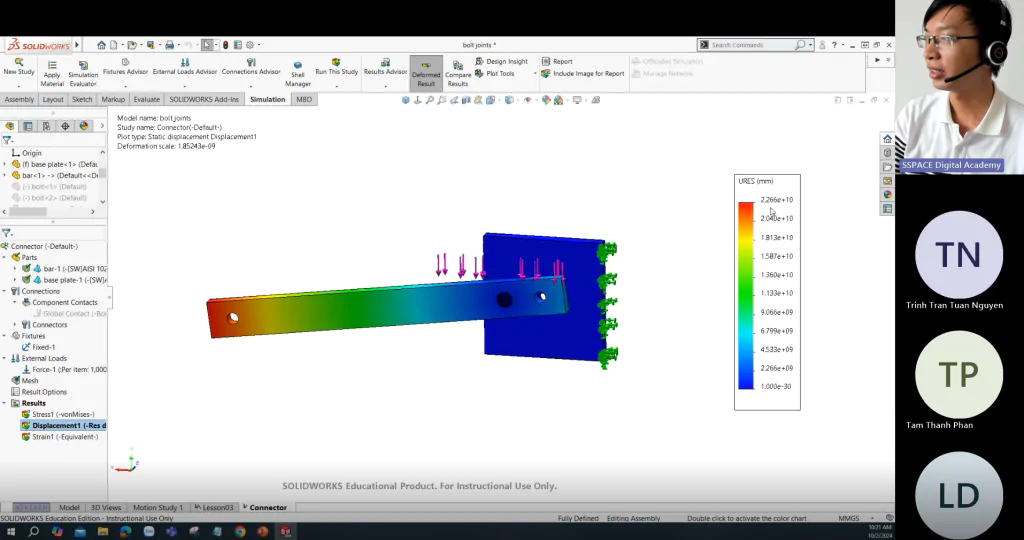Viewport: 1024px width, 540px height.
Task: Switch to the Sketch tab
Action: [x=82, y=99]
